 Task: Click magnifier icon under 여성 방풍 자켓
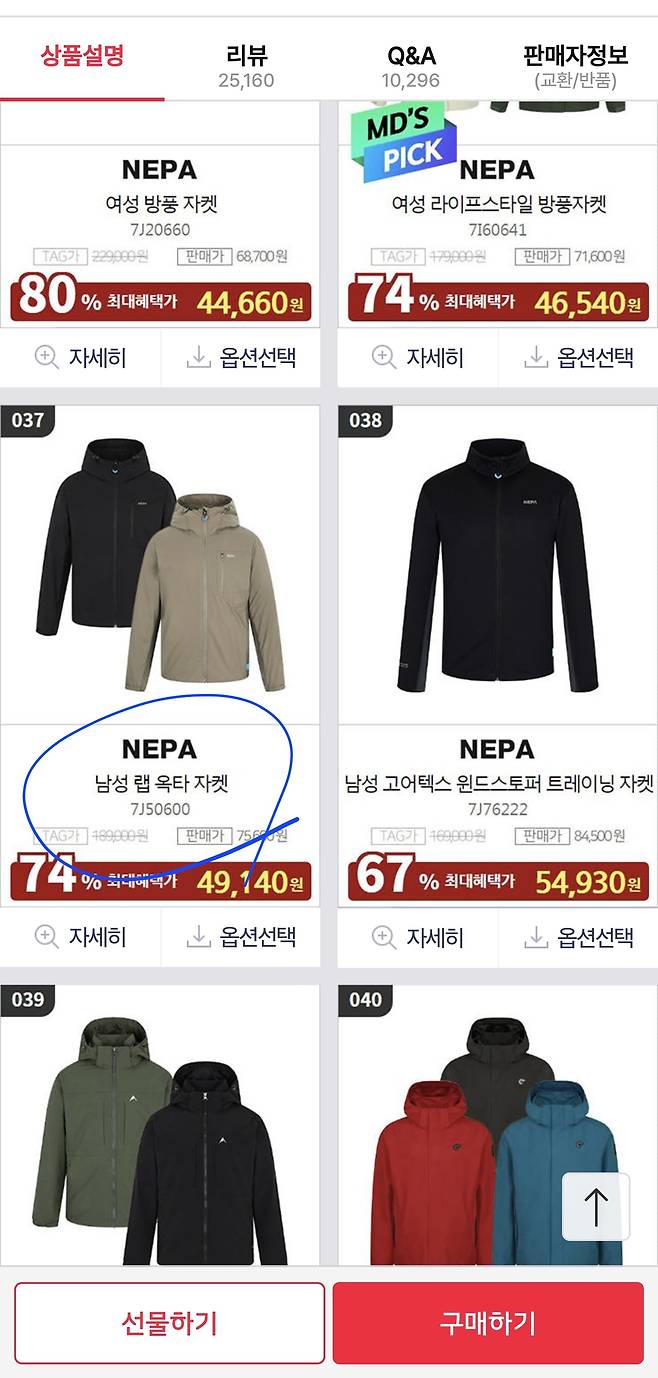click(x=46, y=357)
